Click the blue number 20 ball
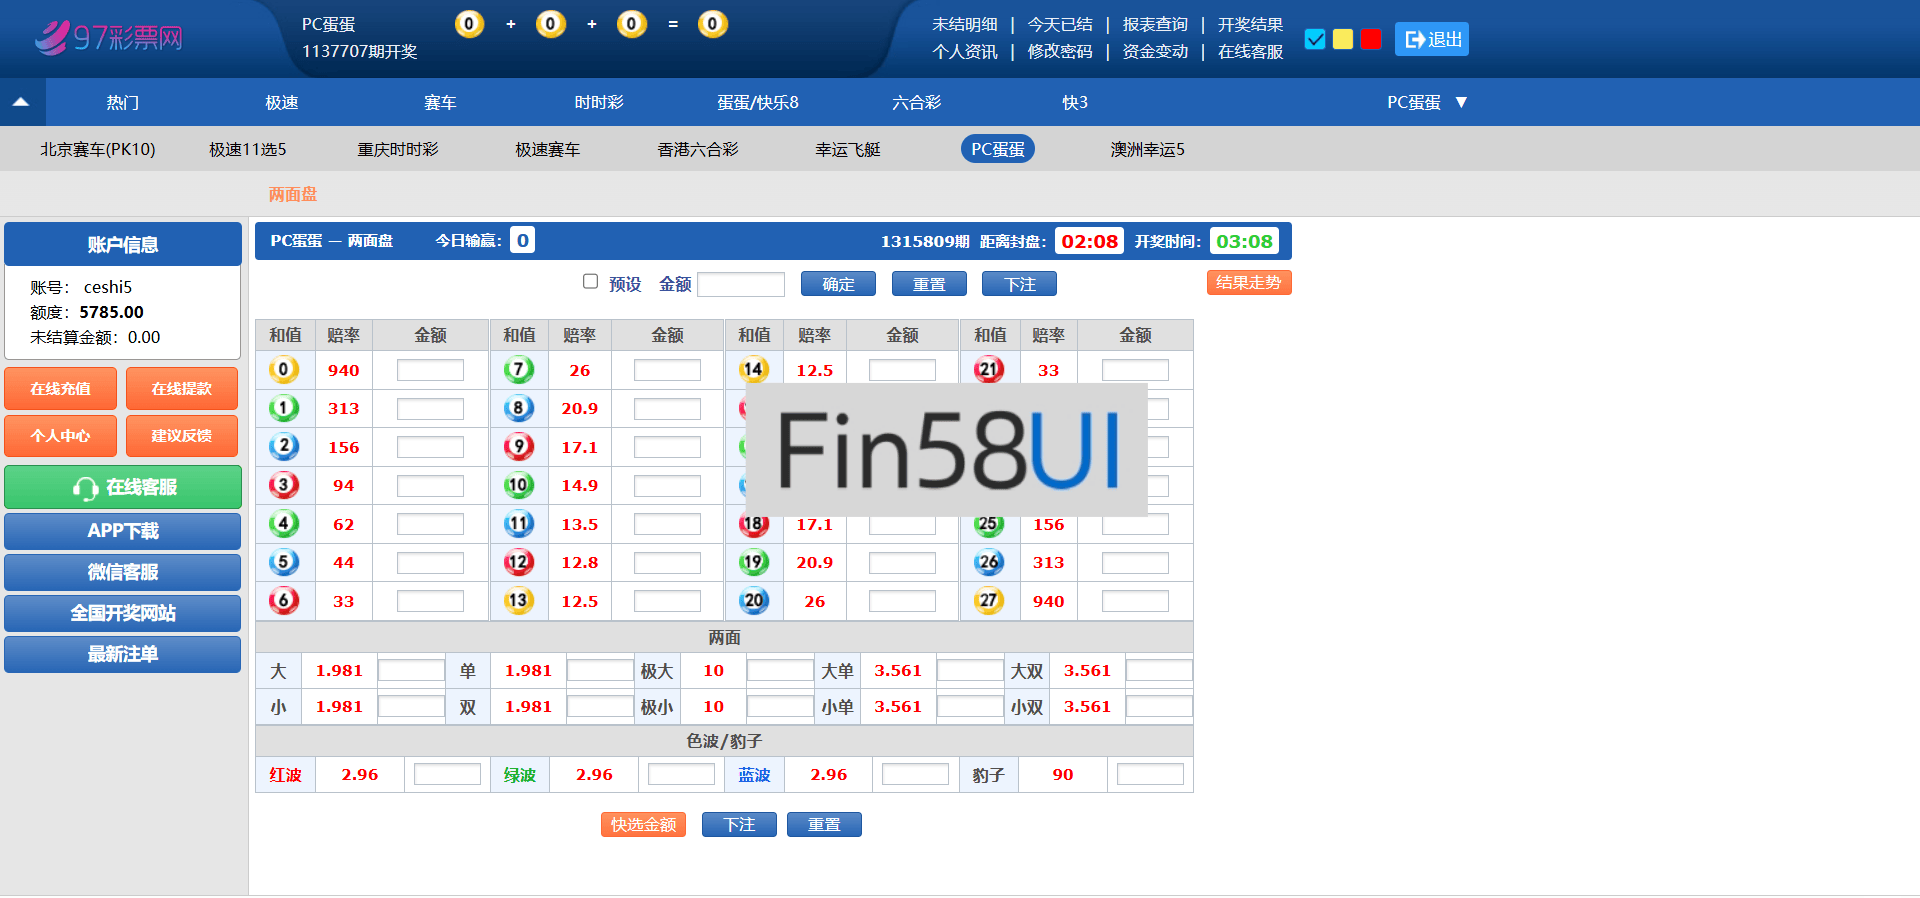1920x898 pixels. point(753,601)
